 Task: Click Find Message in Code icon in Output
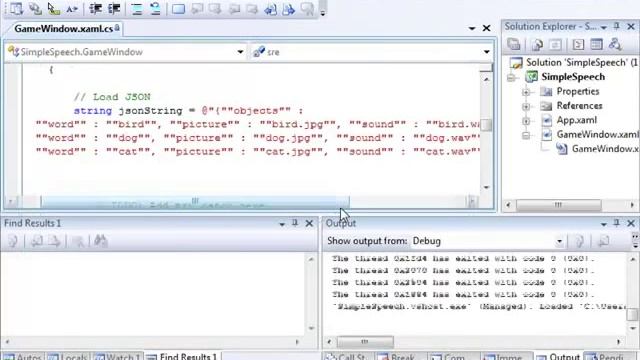[x=580, y=241]
